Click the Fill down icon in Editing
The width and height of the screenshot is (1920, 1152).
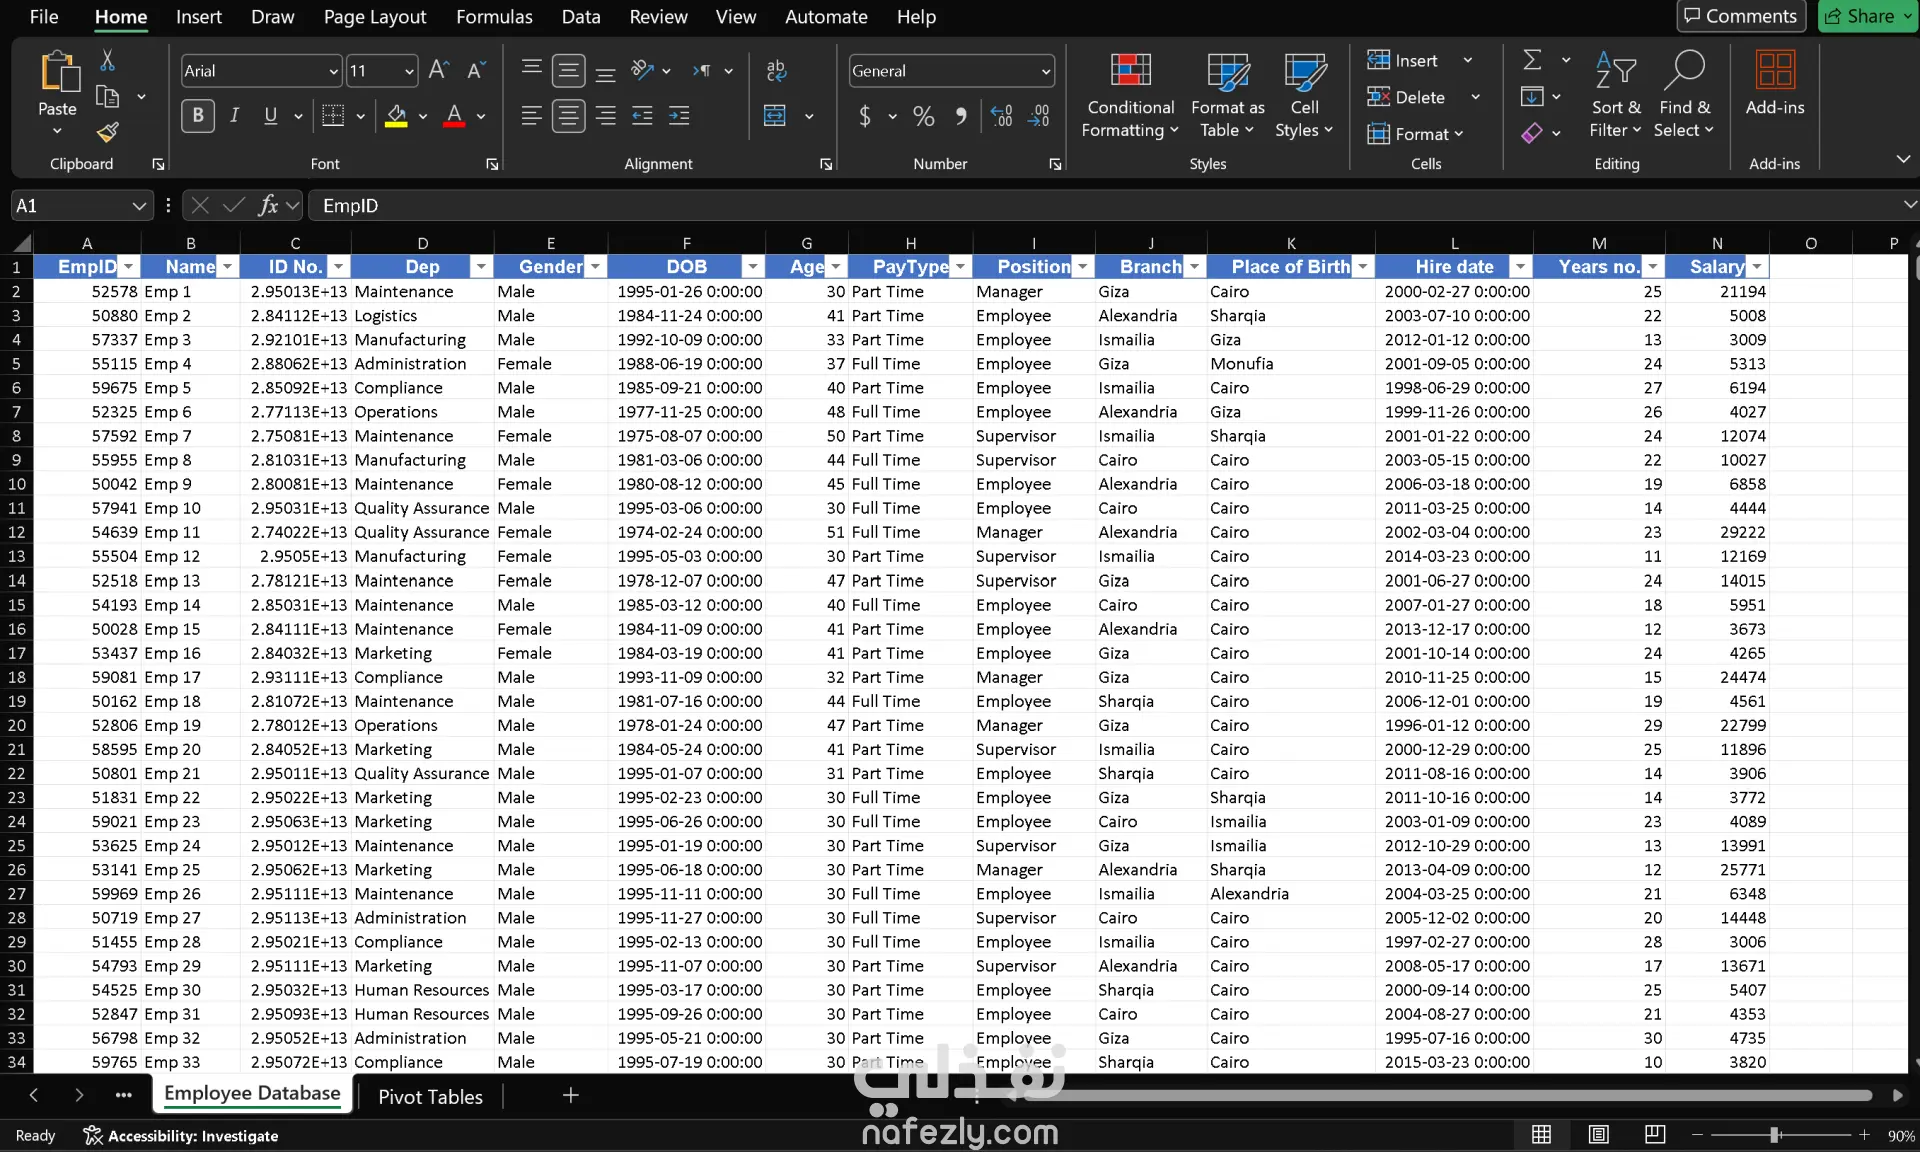tap(1532, 96)
